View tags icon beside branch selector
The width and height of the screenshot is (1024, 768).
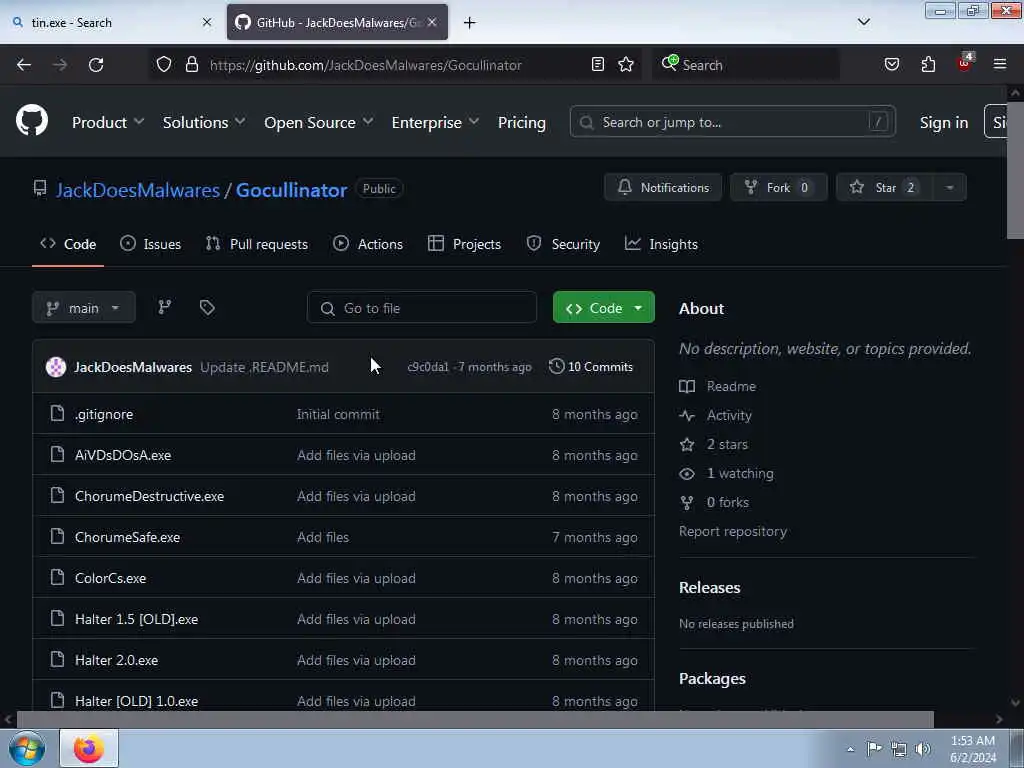tap(207, 307)
